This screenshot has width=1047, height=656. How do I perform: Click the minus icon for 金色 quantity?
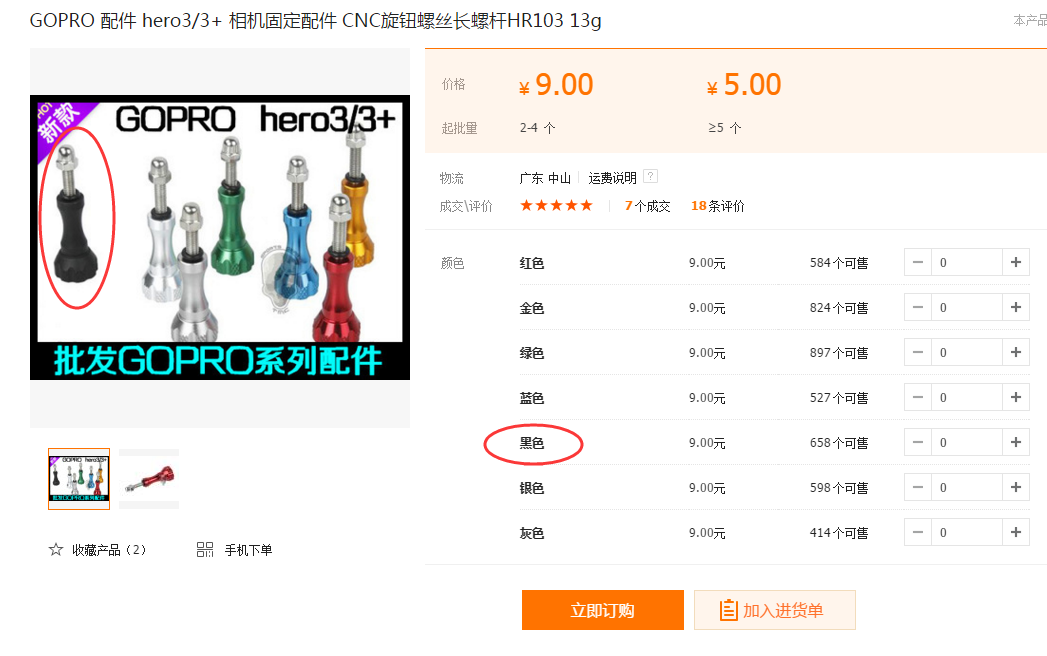point(918,307)
